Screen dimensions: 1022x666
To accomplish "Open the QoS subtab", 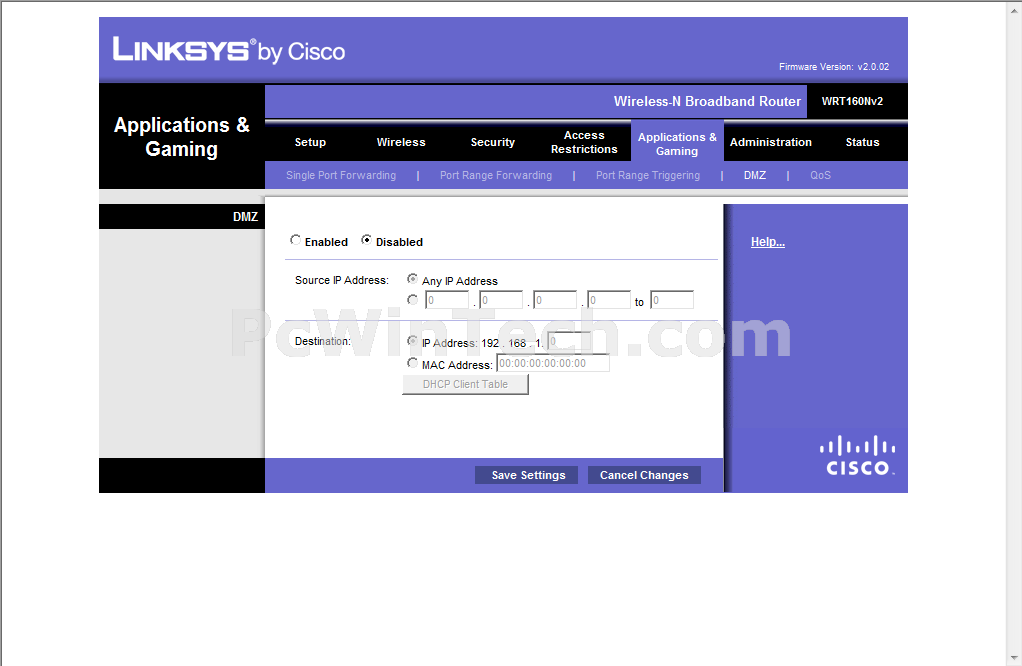I will point(821,175).
